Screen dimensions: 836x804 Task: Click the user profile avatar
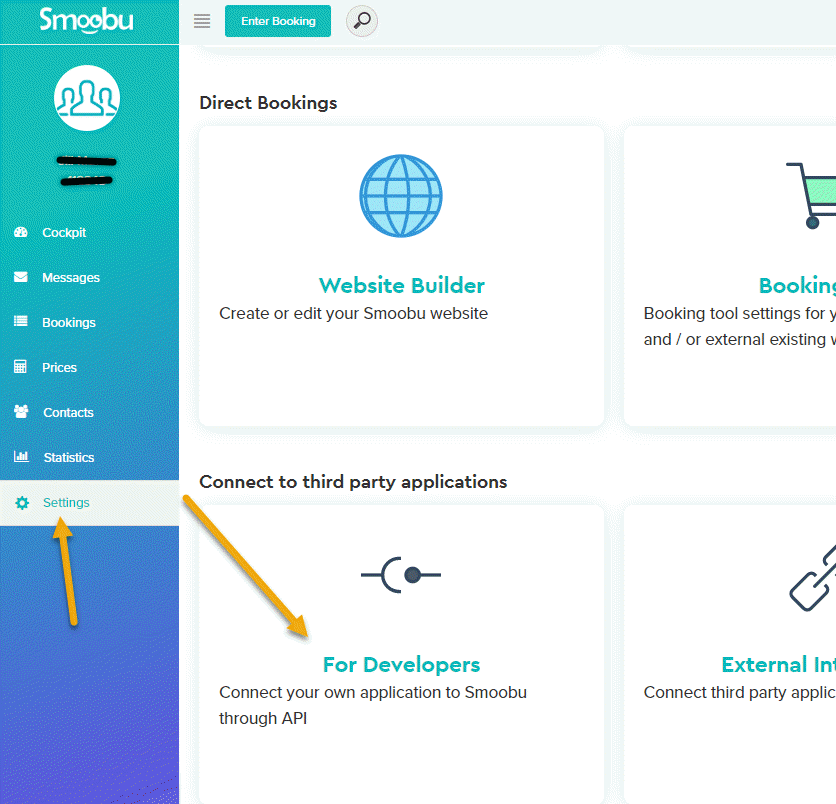(x=87, y=98)
